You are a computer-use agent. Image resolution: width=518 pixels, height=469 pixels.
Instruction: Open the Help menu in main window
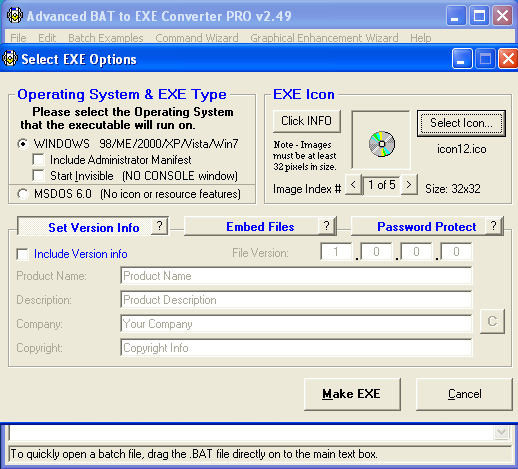(x=421, y=38)
